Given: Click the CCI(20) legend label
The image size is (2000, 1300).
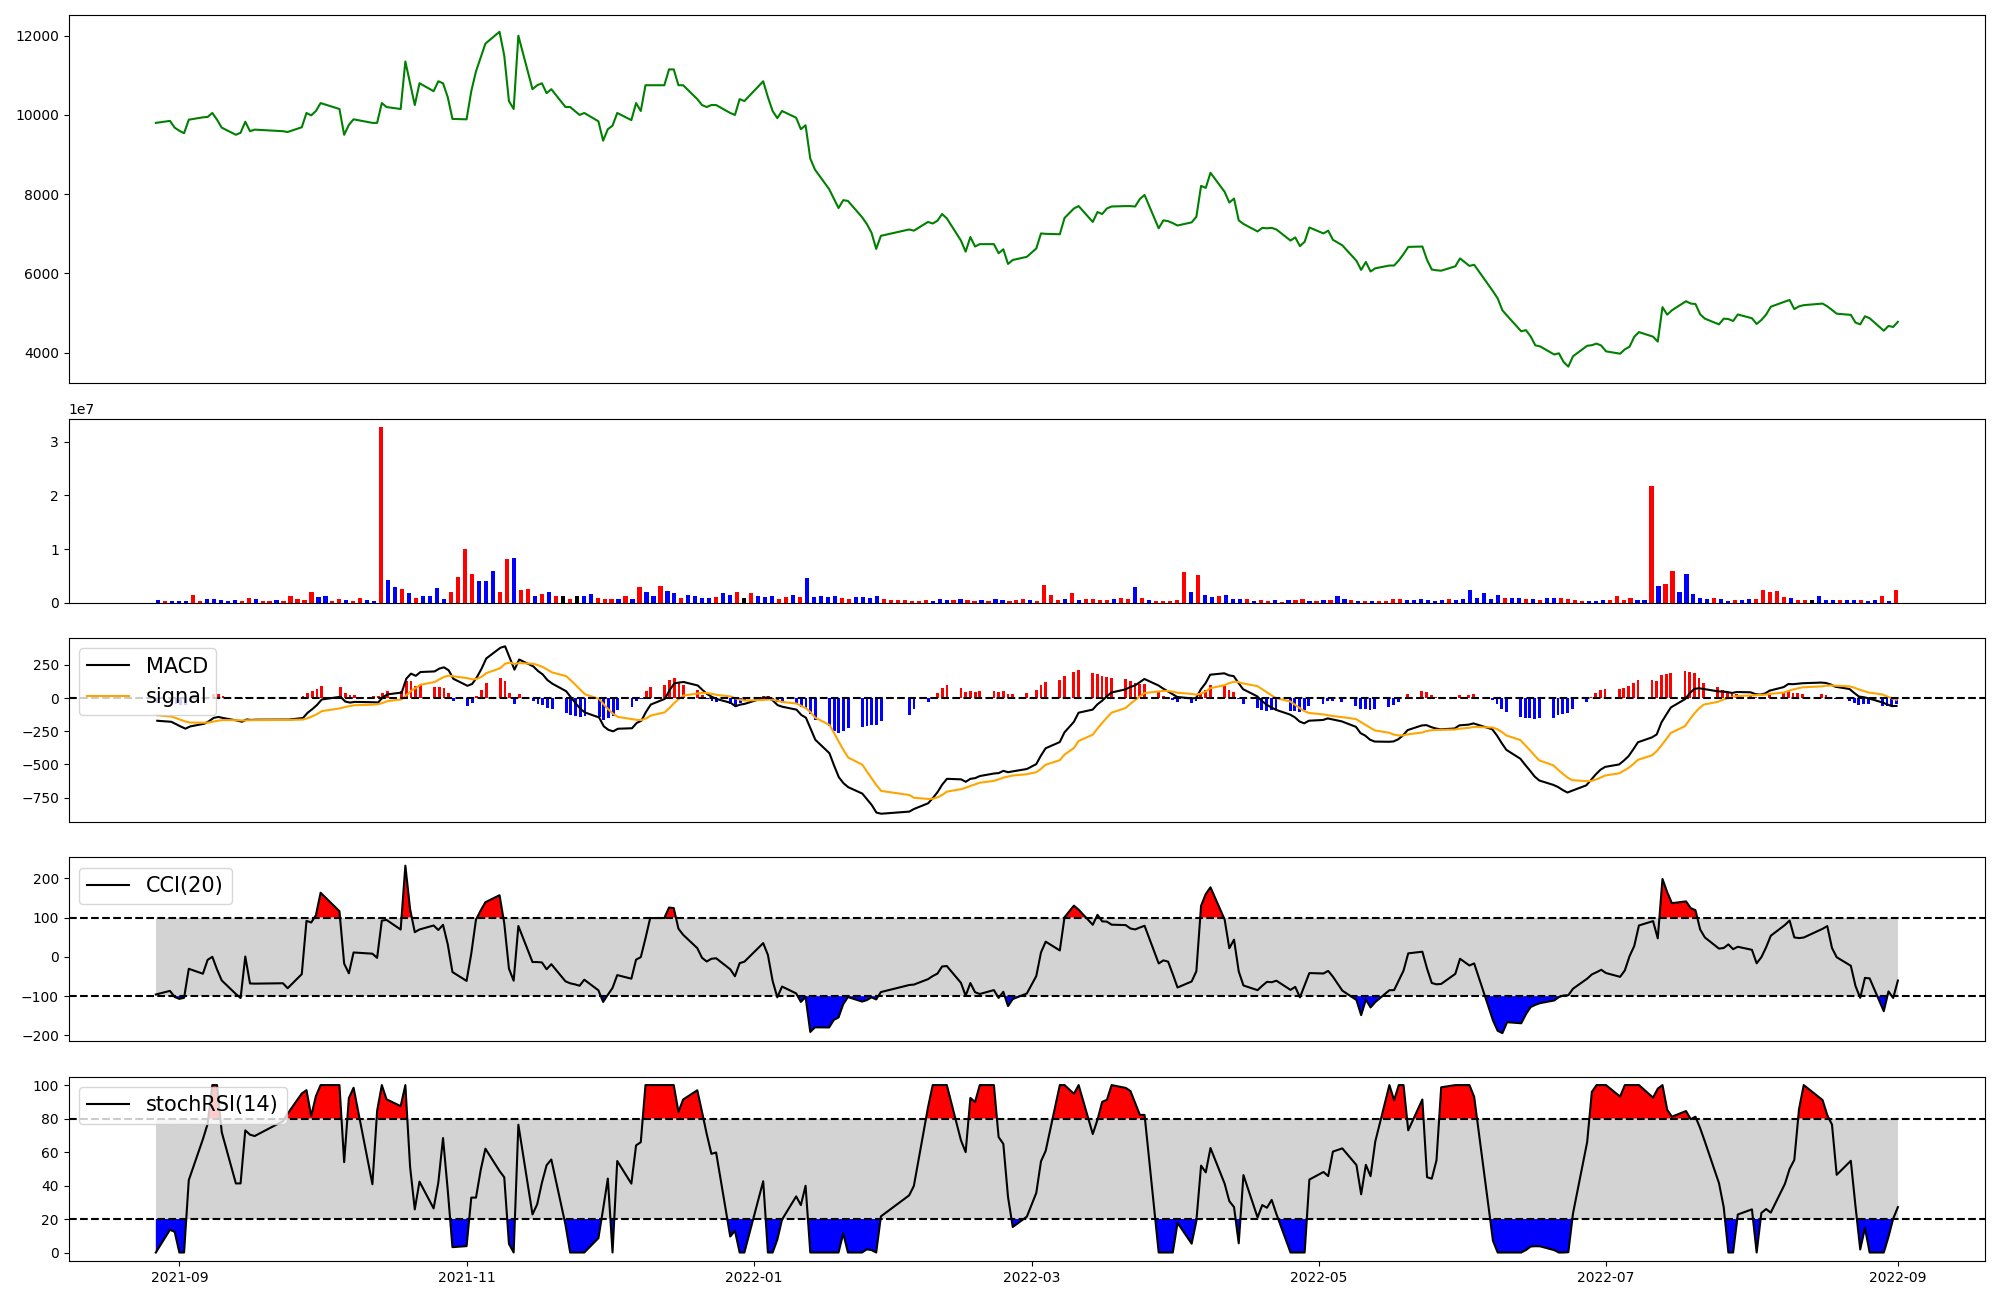Looking at the screenshot, I should 184,885.
